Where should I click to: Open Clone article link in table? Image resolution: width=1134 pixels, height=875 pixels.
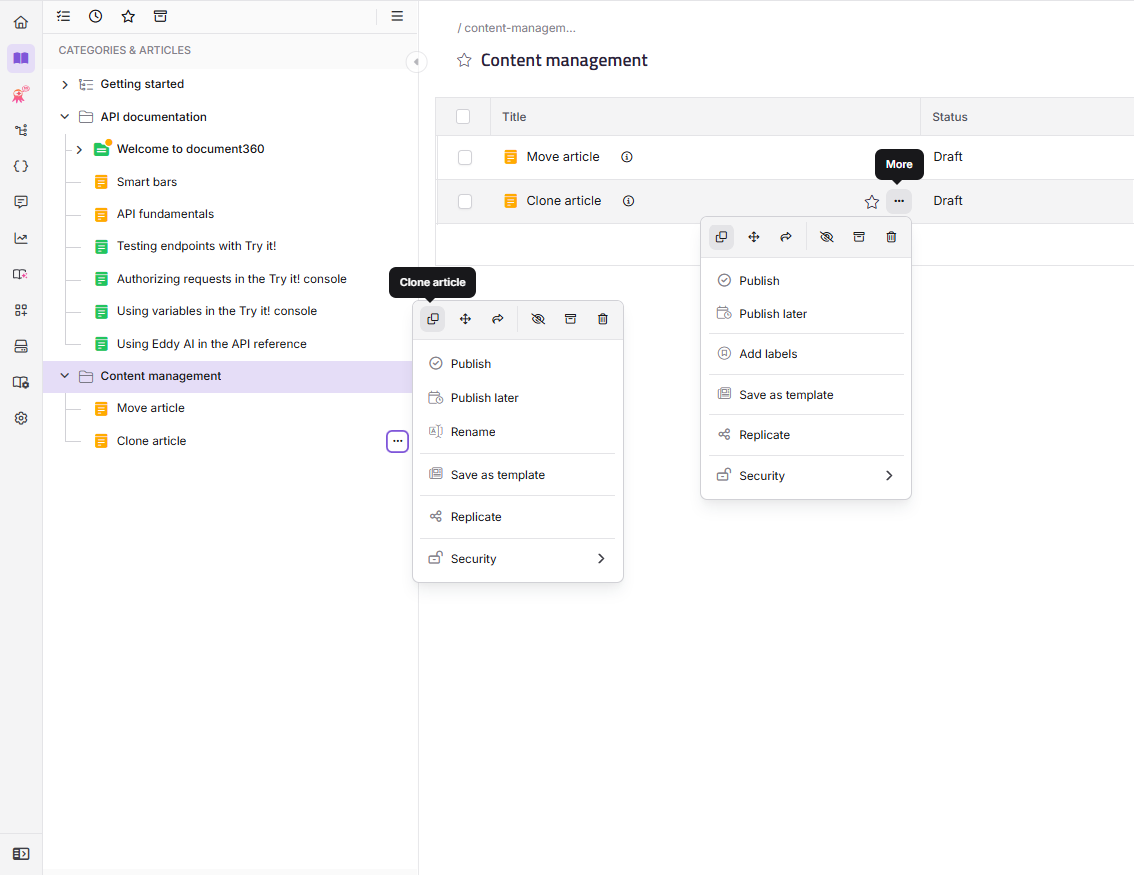pyautogui.click(x=563, y=201)
